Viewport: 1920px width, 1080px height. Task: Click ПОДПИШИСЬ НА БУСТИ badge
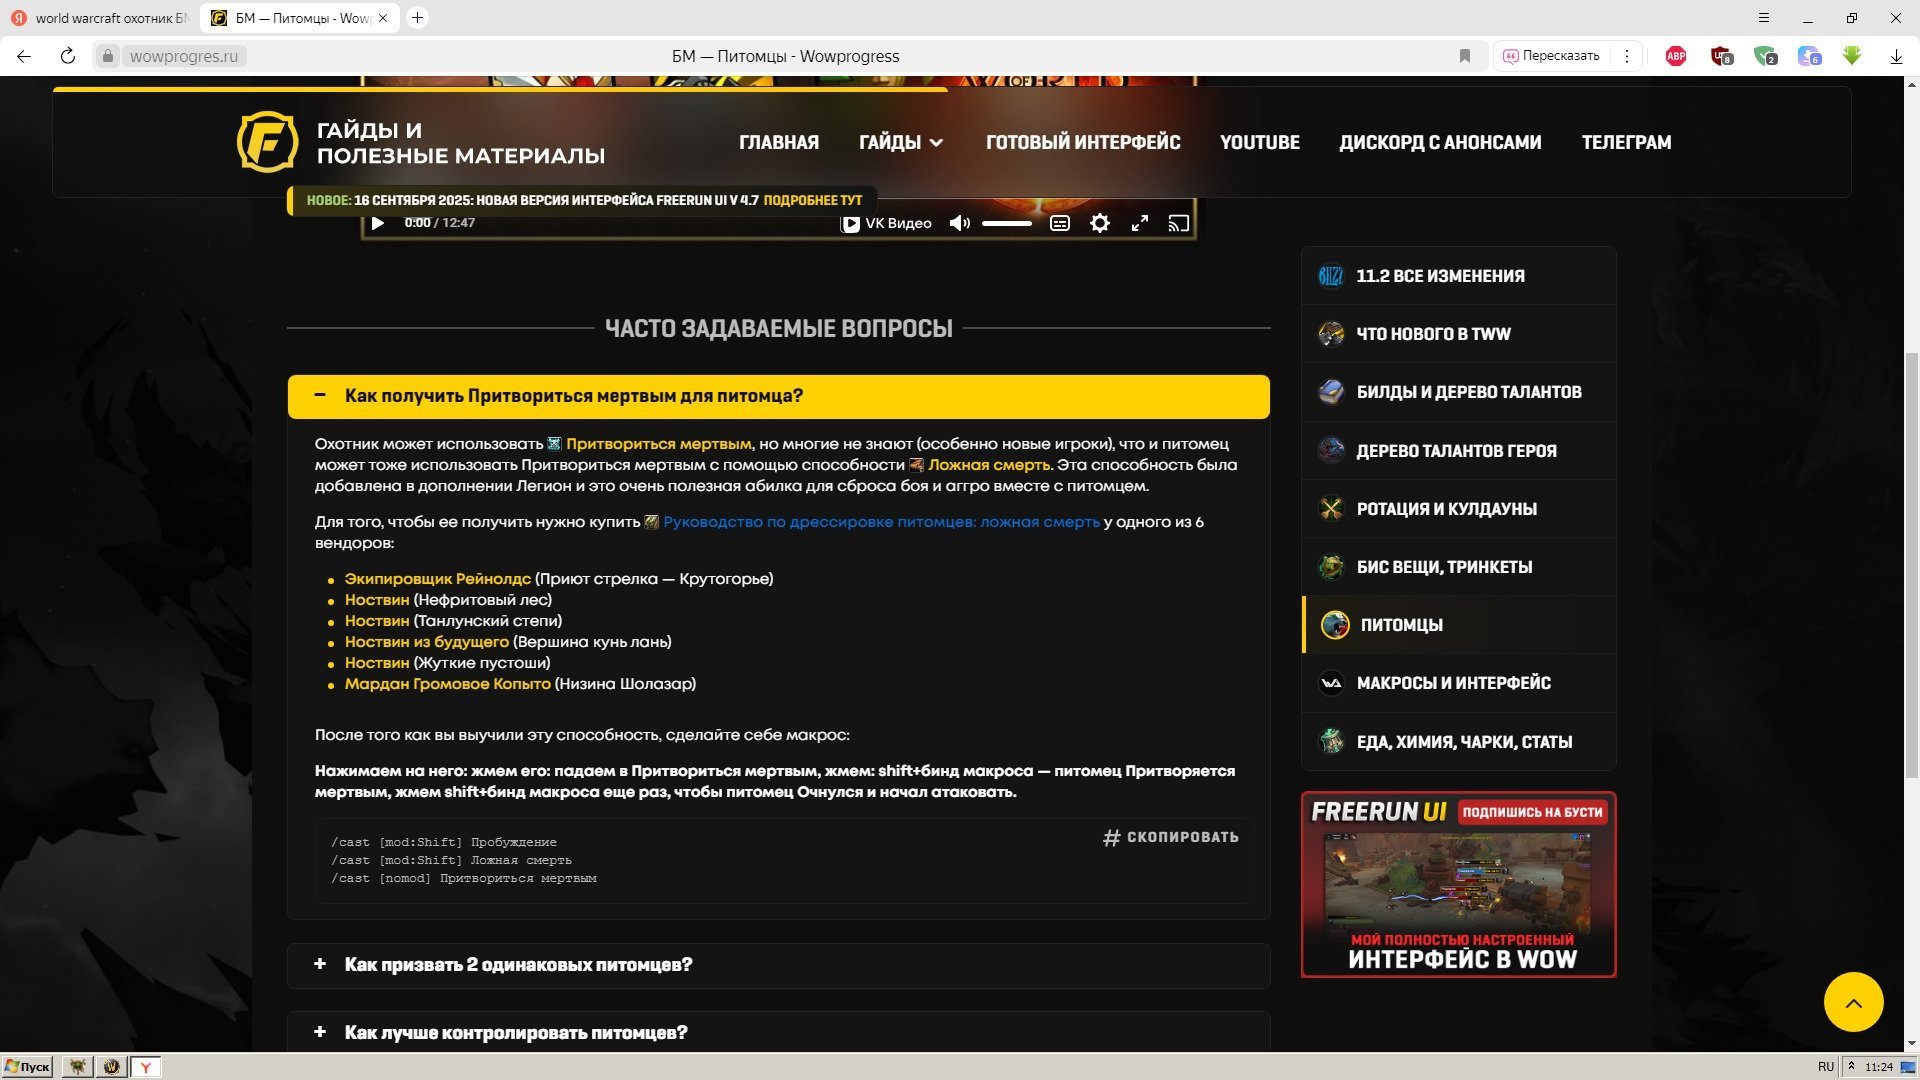(x=1532, y=812)
